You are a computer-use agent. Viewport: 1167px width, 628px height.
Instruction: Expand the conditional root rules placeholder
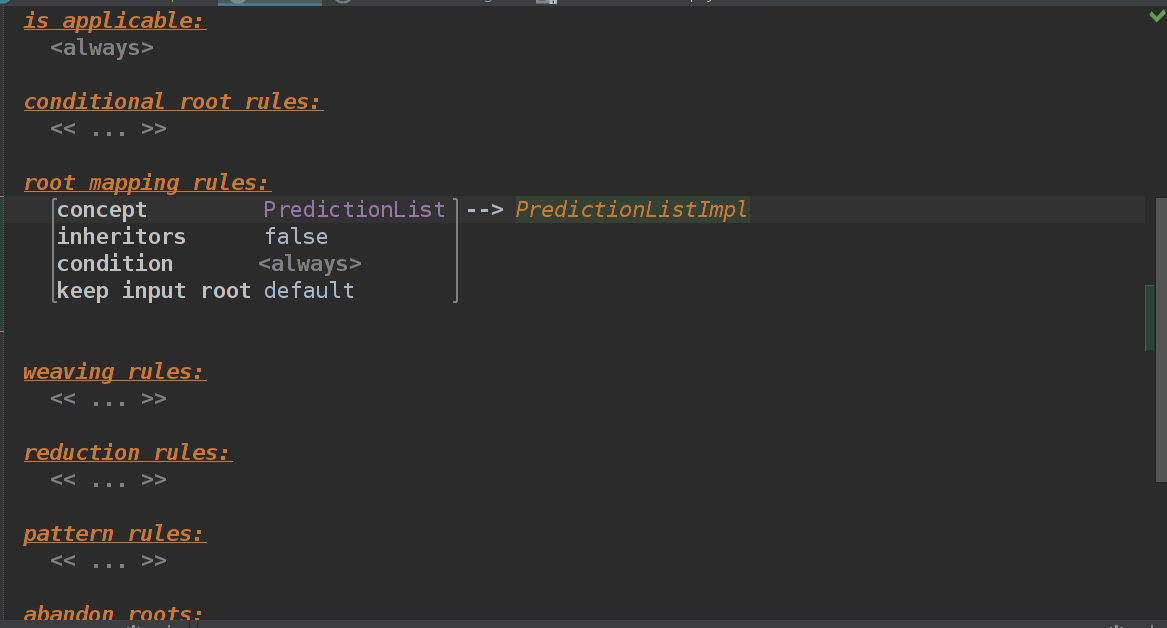pos(108,129)
